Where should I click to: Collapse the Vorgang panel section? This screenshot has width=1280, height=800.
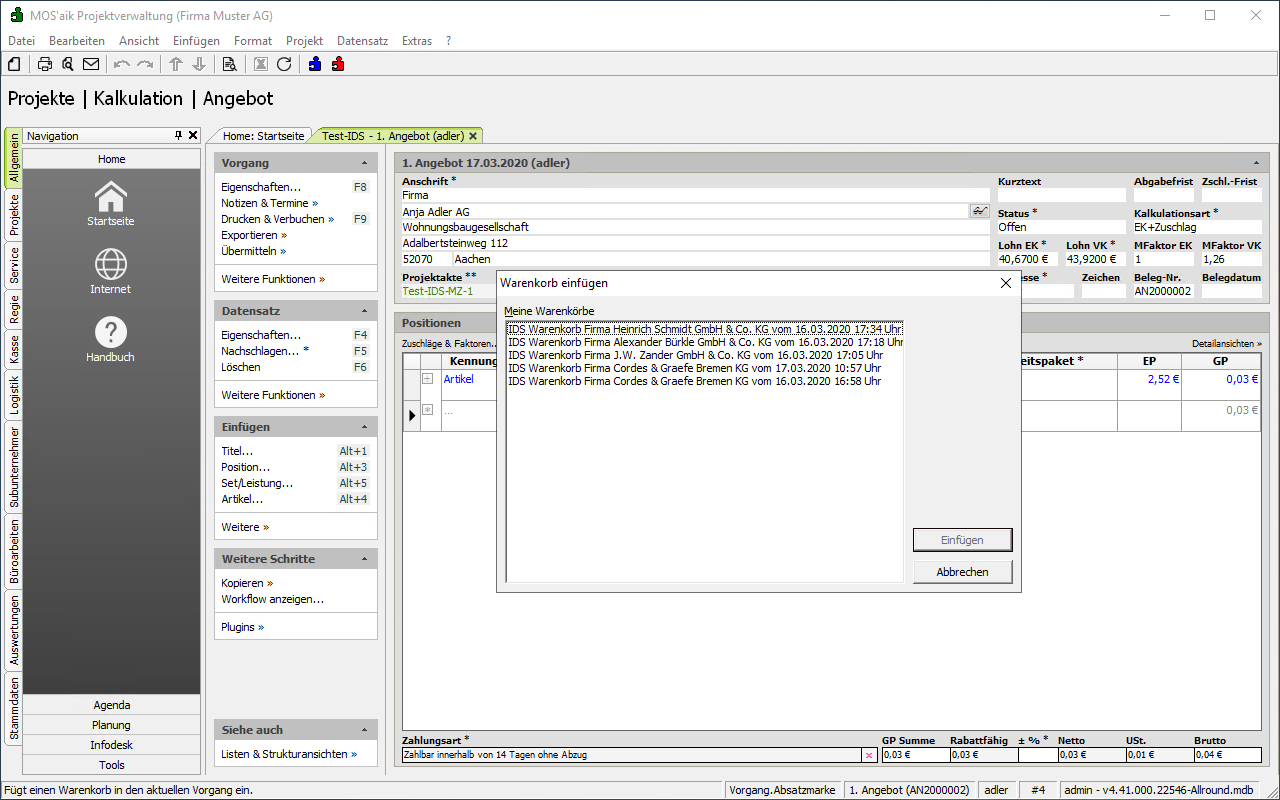click(x=364, y=163)
